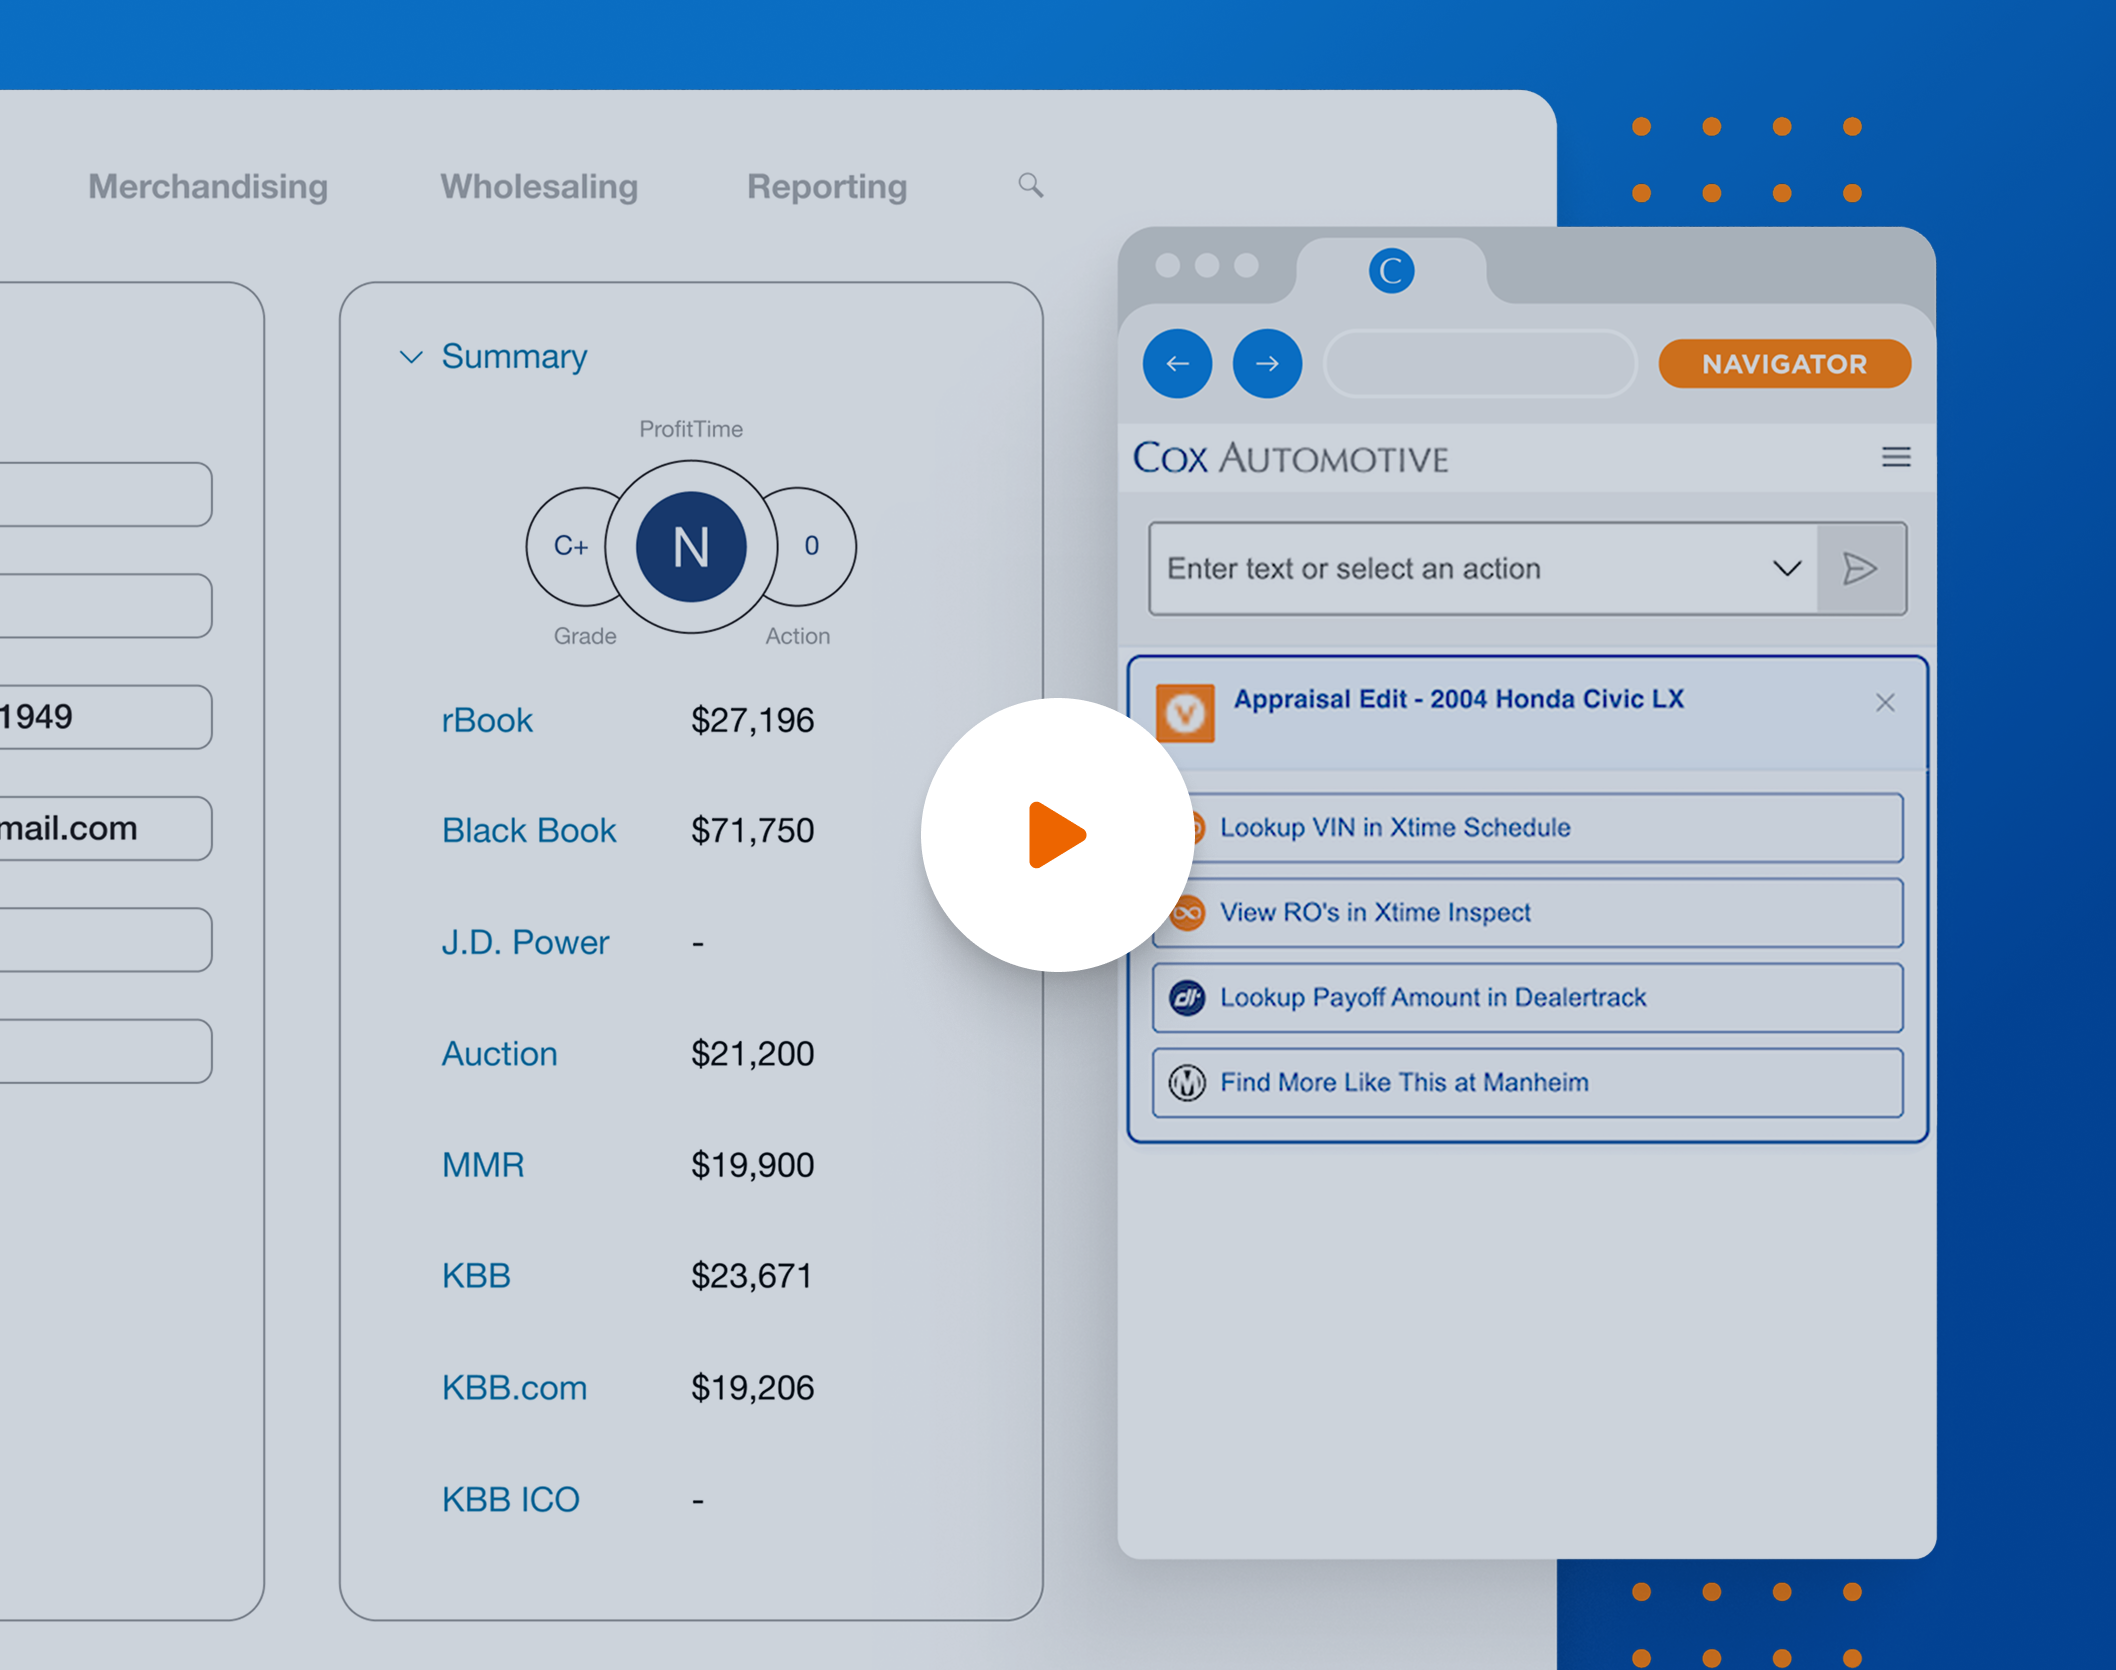
Task: Switch to the Reporting tab
Action: (x=827, y=187)
